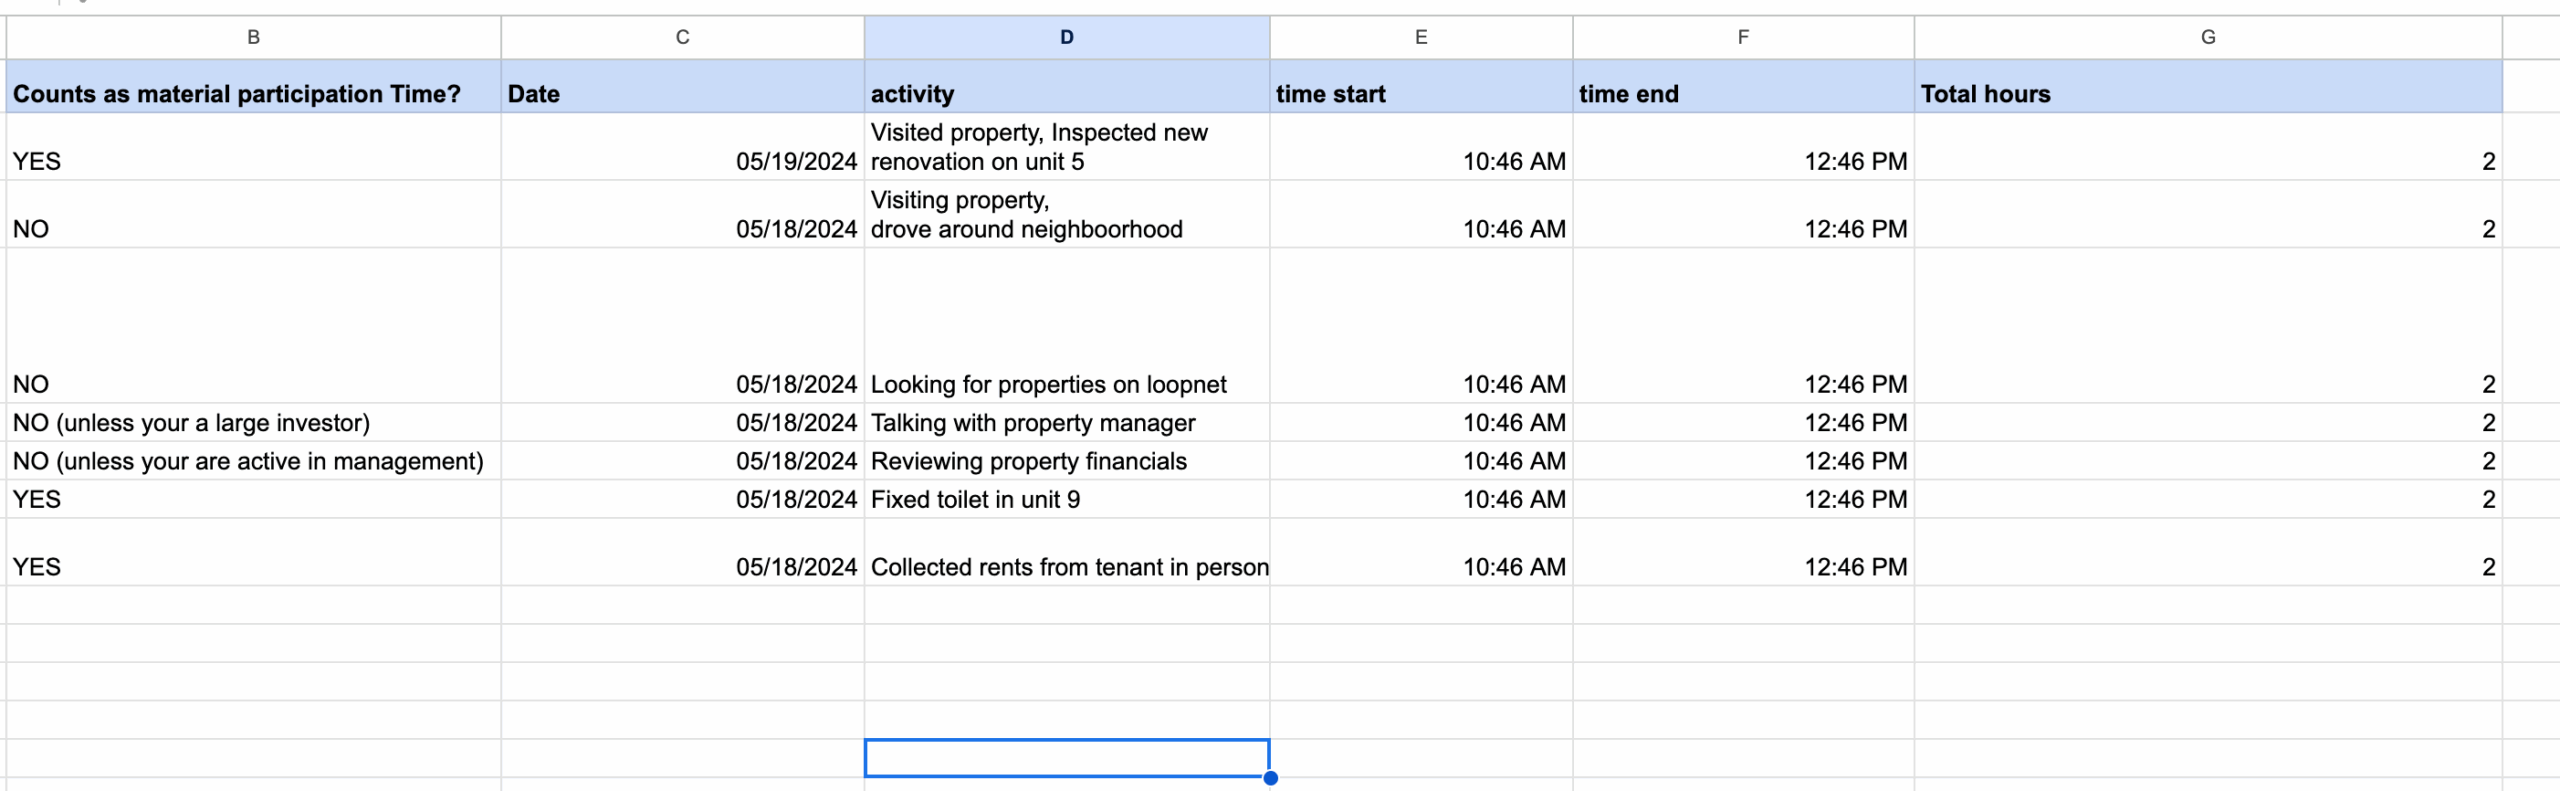The height and width of the screenshot is (791, 2560).
Task: Select column C by clicking its header
Action: (x=683, y=37)
